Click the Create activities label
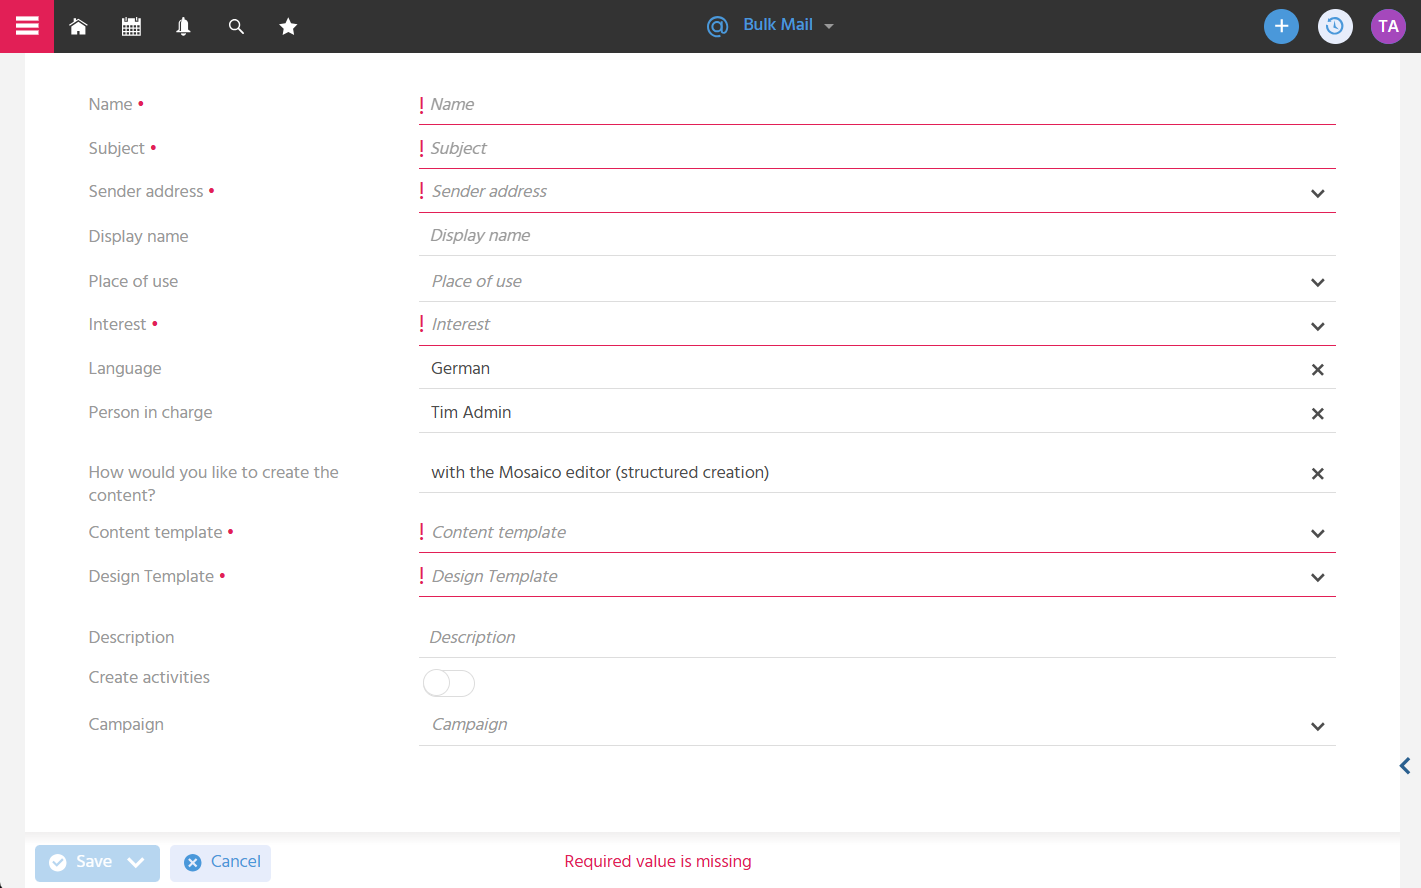The width and height of the screenshot is (1421, 888). pos(149,677)
